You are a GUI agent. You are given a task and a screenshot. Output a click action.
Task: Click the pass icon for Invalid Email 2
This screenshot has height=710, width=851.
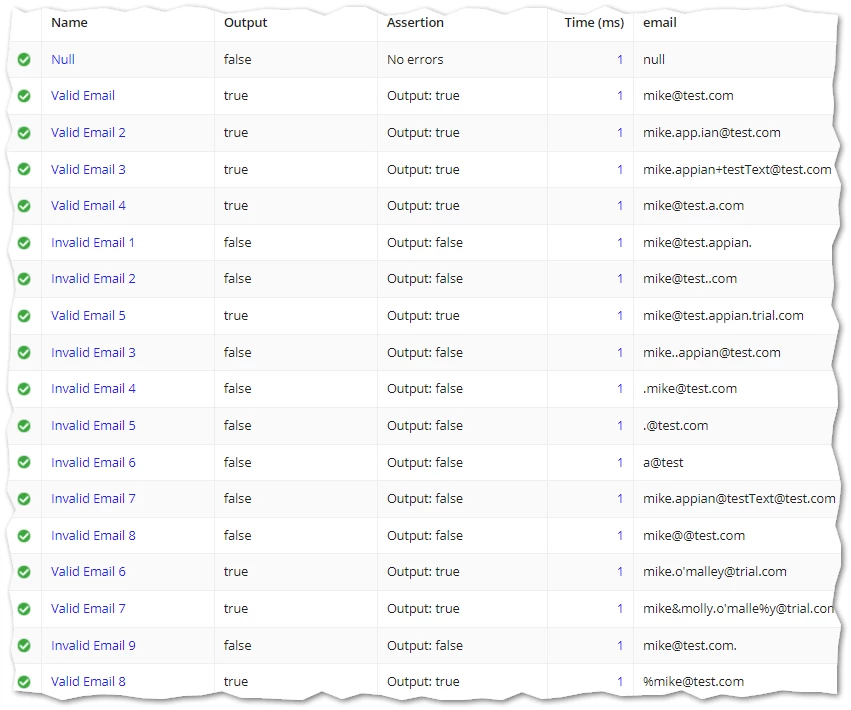point(24,279)
